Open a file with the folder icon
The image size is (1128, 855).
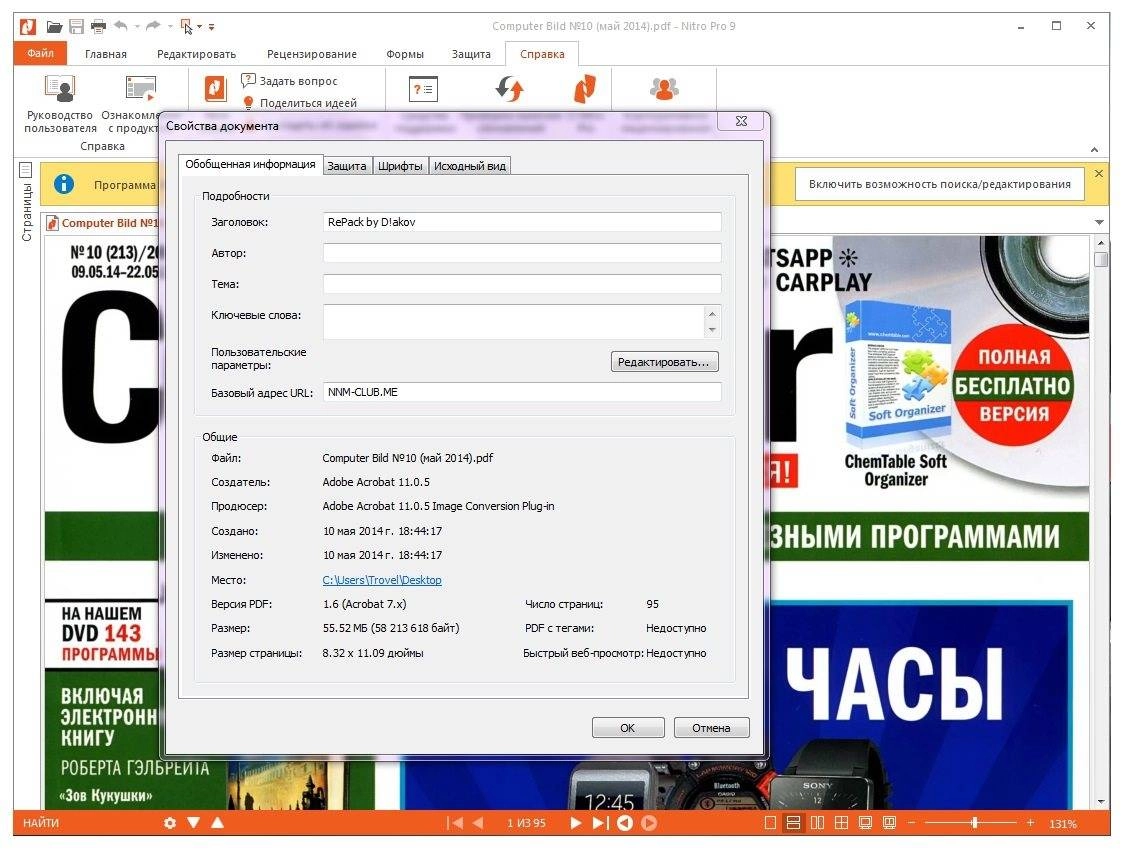[55, 27]
